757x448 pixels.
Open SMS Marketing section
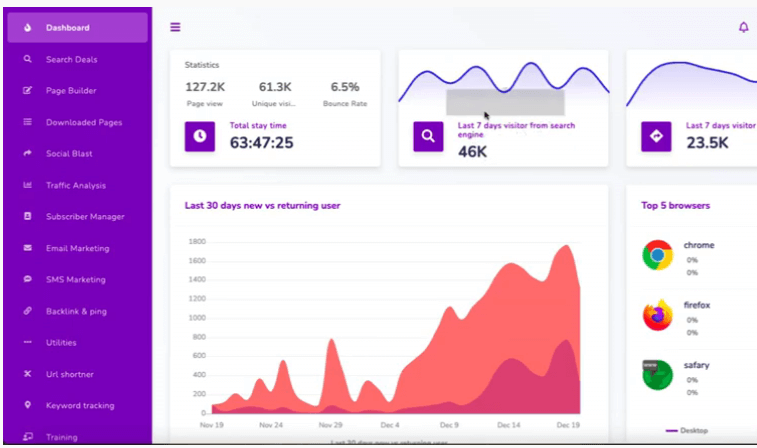coord(78,280)
